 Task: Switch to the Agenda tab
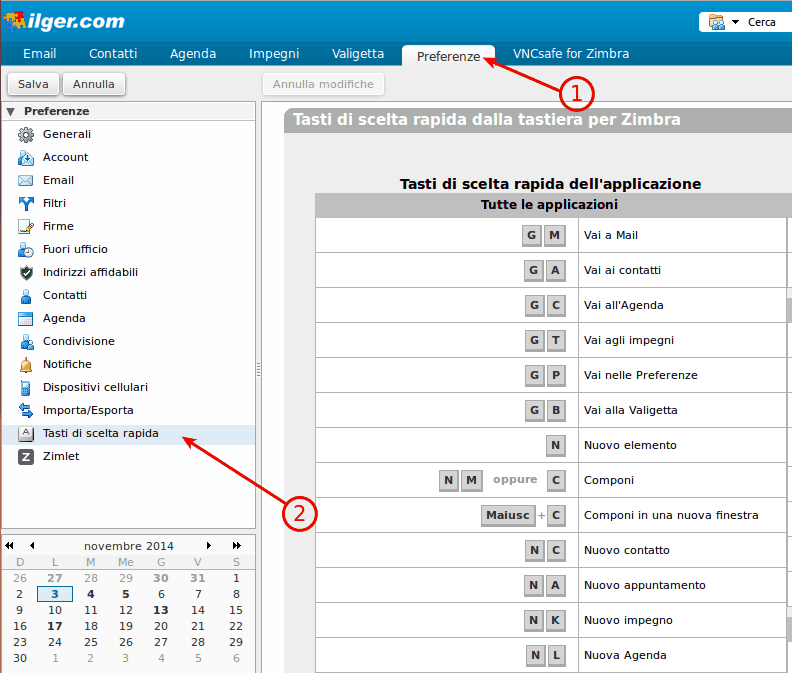point(193,54)
